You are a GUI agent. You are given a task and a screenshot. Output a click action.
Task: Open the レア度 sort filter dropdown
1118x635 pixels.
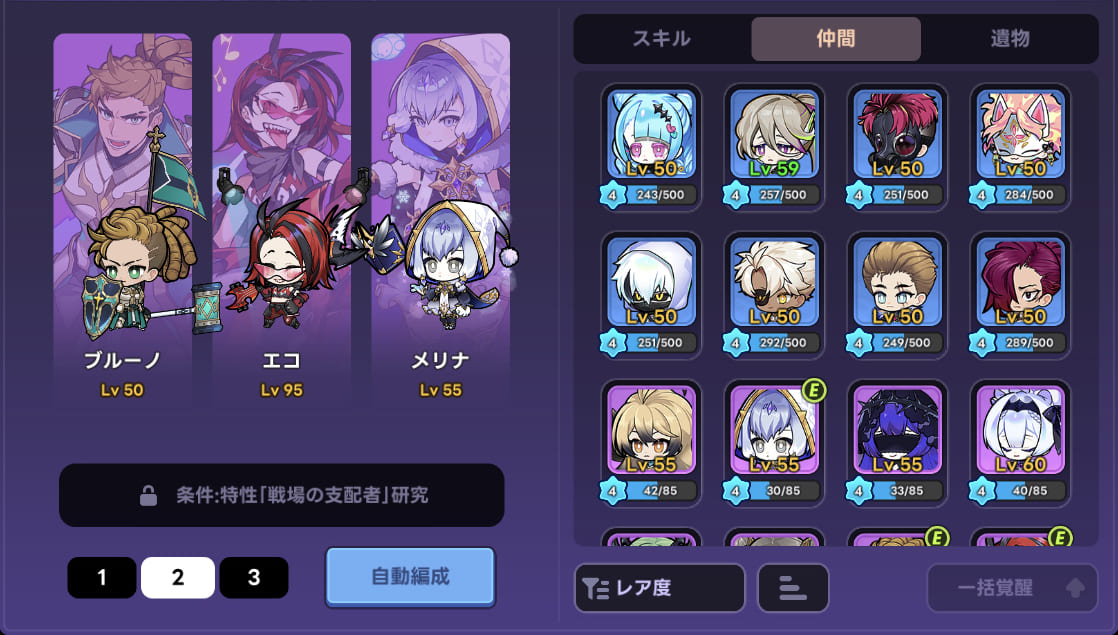tap(660, 588)
